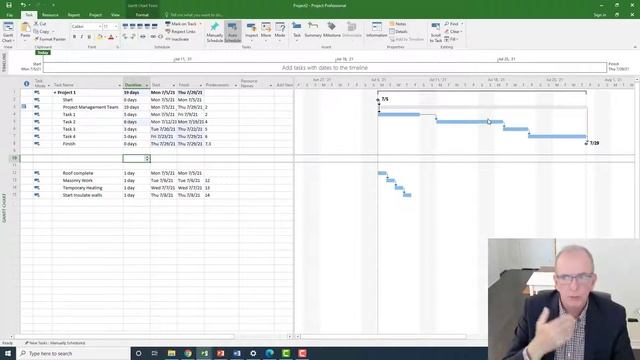640x360 pixels.
Task: Click Copy in the Clipboard group
Action: (42, 31)
